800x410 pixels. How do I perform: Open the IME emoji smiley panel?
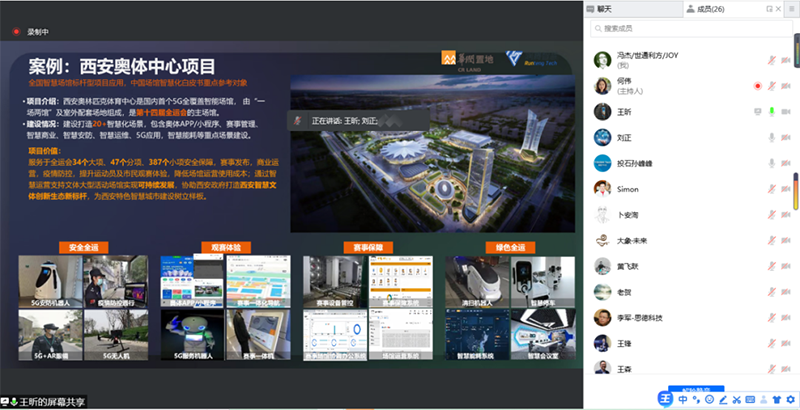coord(709,400)
